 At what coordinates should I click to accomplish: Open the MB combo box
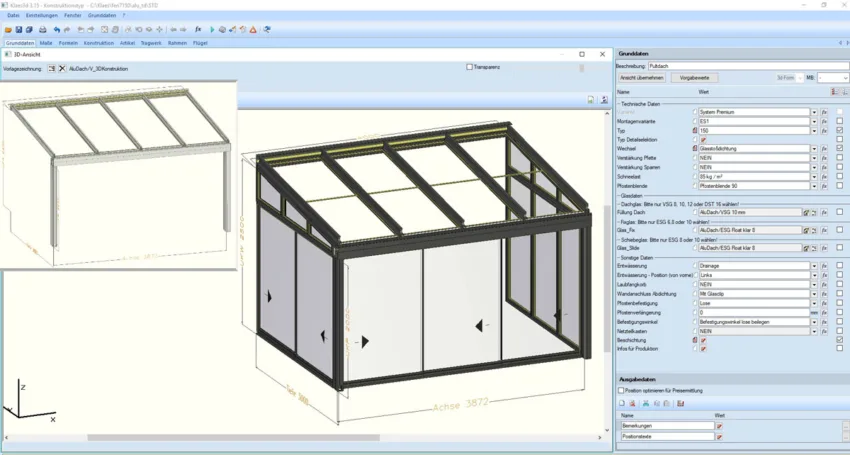(833, 78)
